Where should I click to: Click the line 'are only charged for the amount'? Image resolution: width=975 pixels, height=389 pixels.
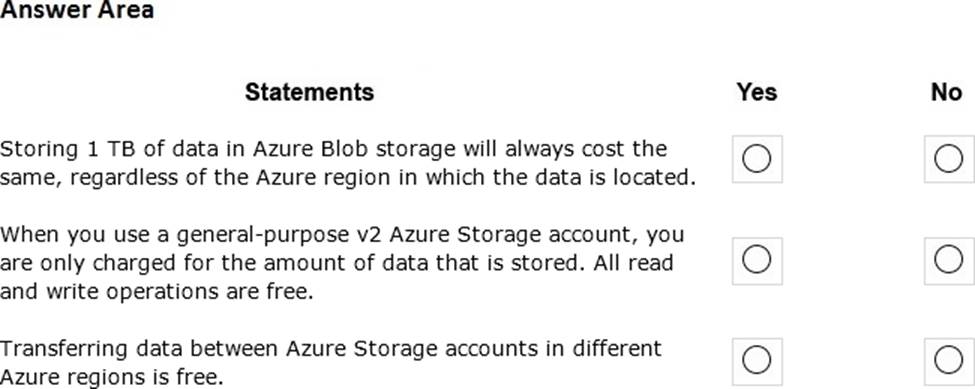[336, 263]
